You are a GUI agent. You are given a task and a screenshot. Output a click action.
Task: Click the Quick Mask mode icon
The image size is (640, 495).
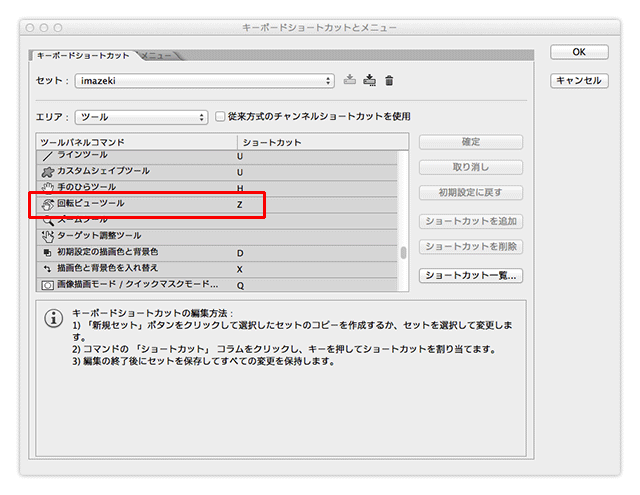47,285
